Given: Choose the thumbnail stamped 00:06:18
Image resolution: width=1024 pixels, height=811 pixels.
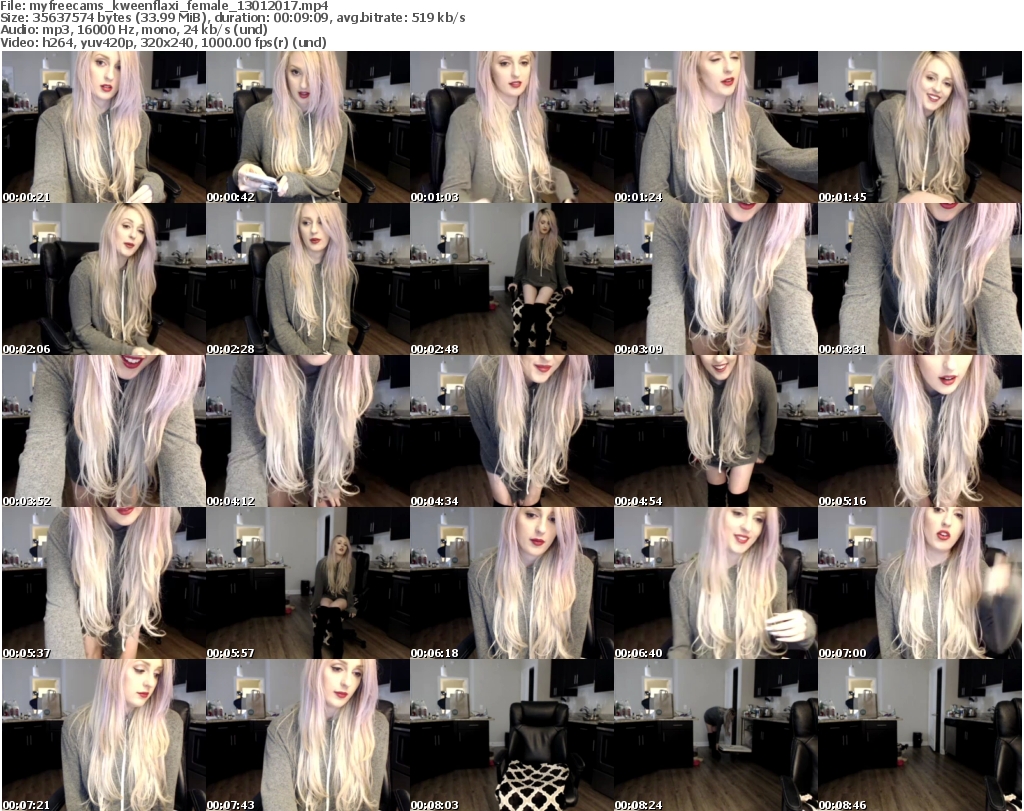Looking at the screenshot, I should pyautogui.click(x=511, y=583).
